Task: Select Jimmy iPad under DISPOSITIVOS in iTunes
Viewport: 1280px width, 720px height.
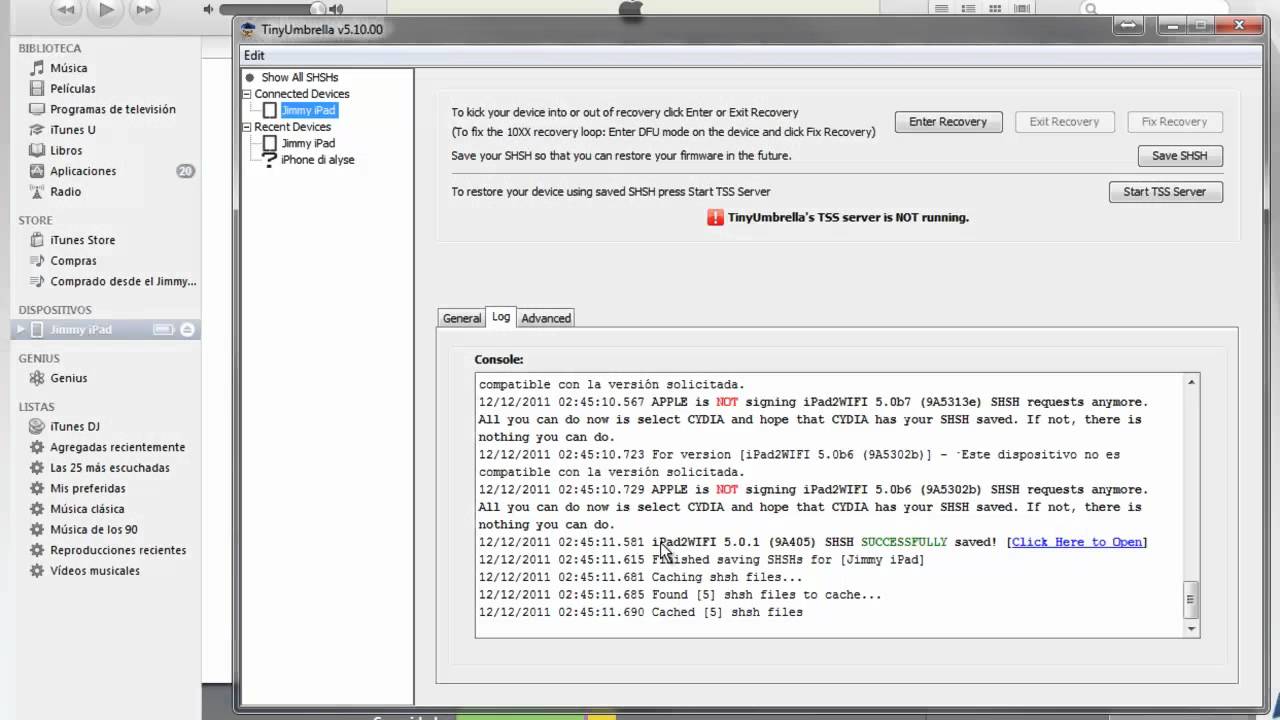Action: coord(80,330)
